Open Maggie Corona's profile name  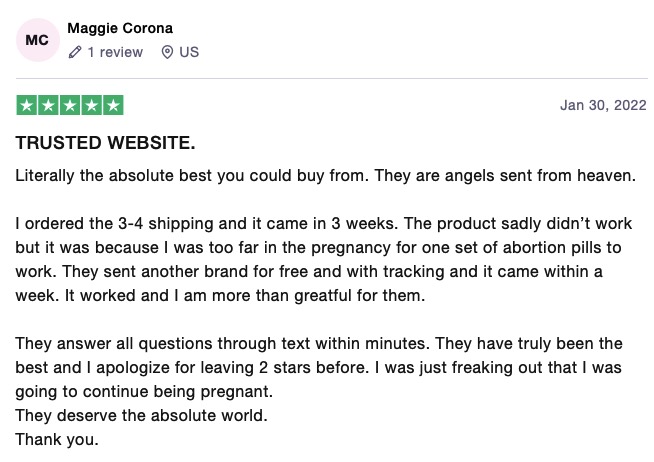pos(120,28)
